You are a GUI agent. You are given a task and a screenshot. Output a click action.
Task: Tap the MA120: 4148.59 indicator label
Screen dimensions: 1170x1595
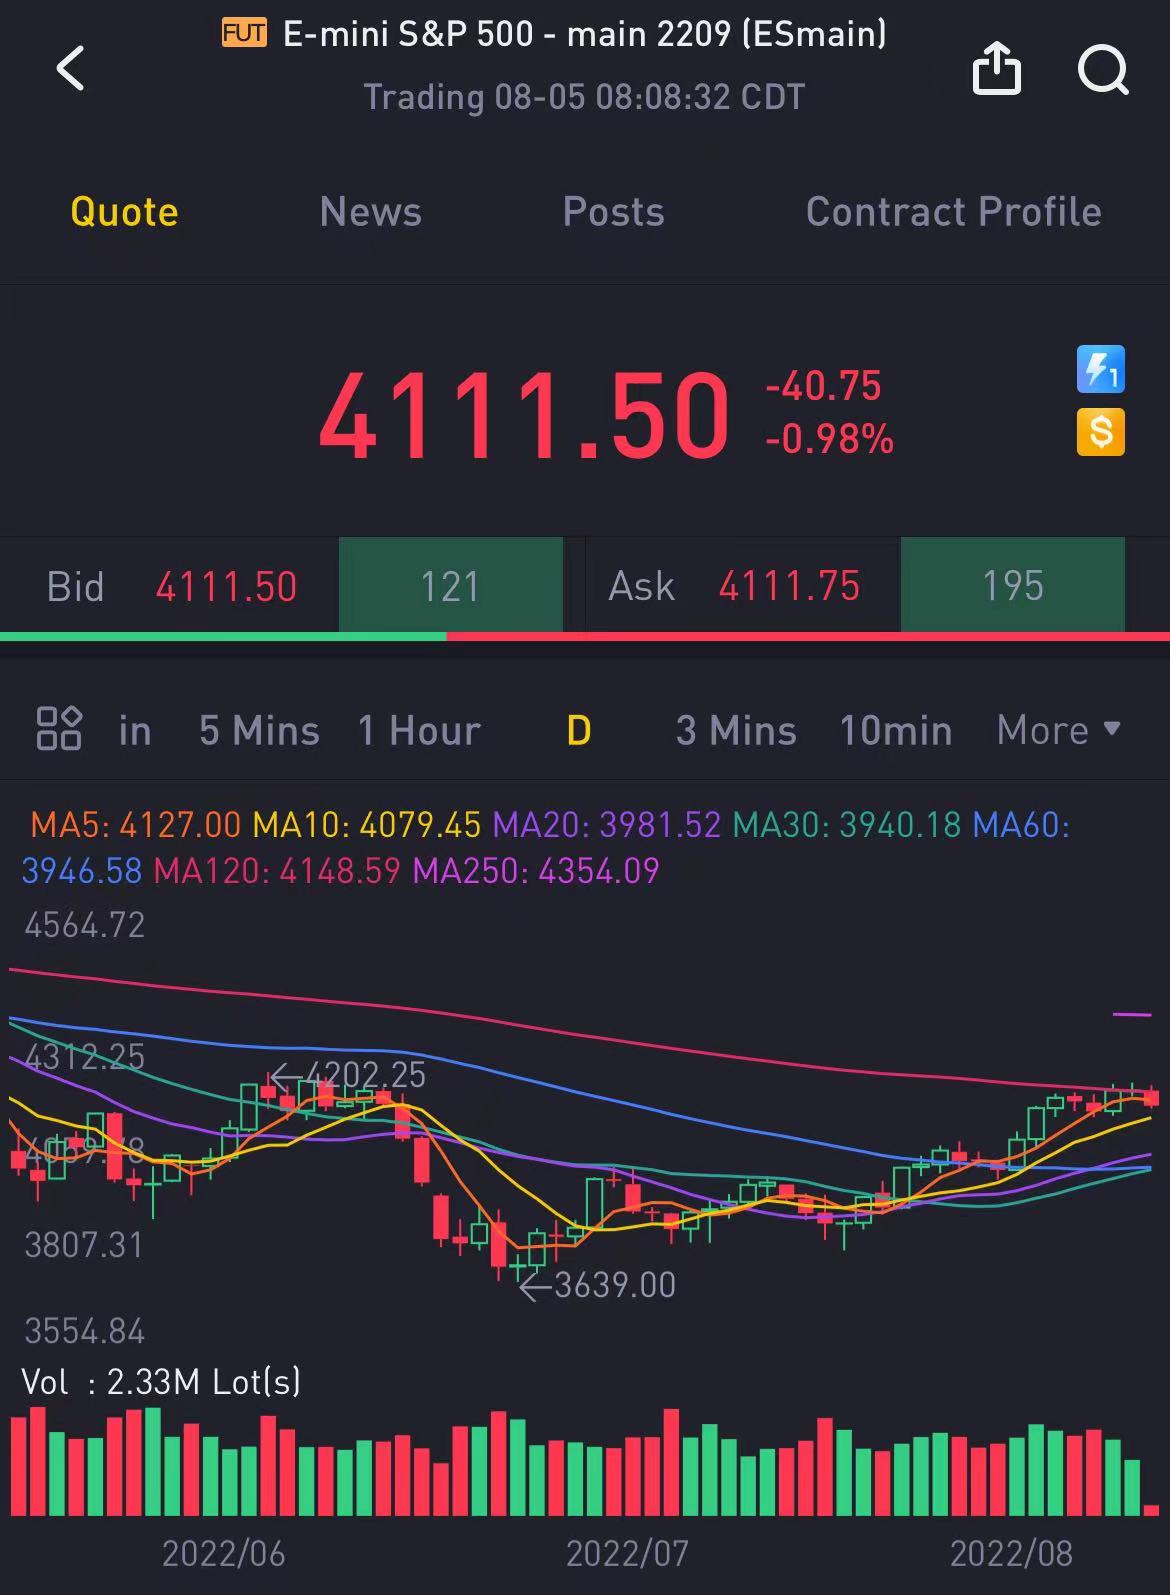click(277, 870)
